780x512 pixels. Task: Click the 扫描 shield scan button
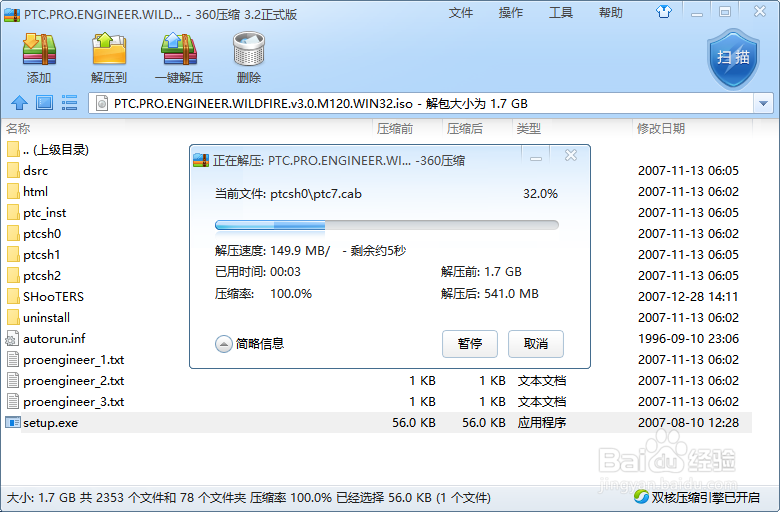[x=733, y=58]
